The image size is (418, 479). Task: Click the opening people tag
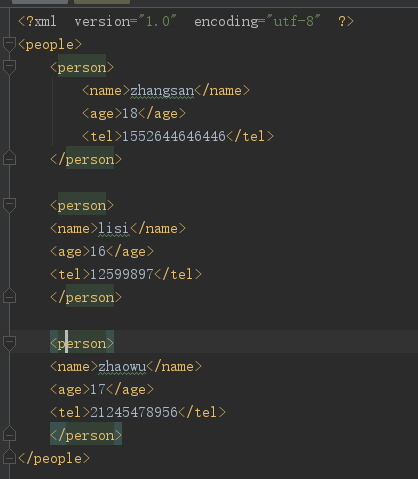pos(50,45)
